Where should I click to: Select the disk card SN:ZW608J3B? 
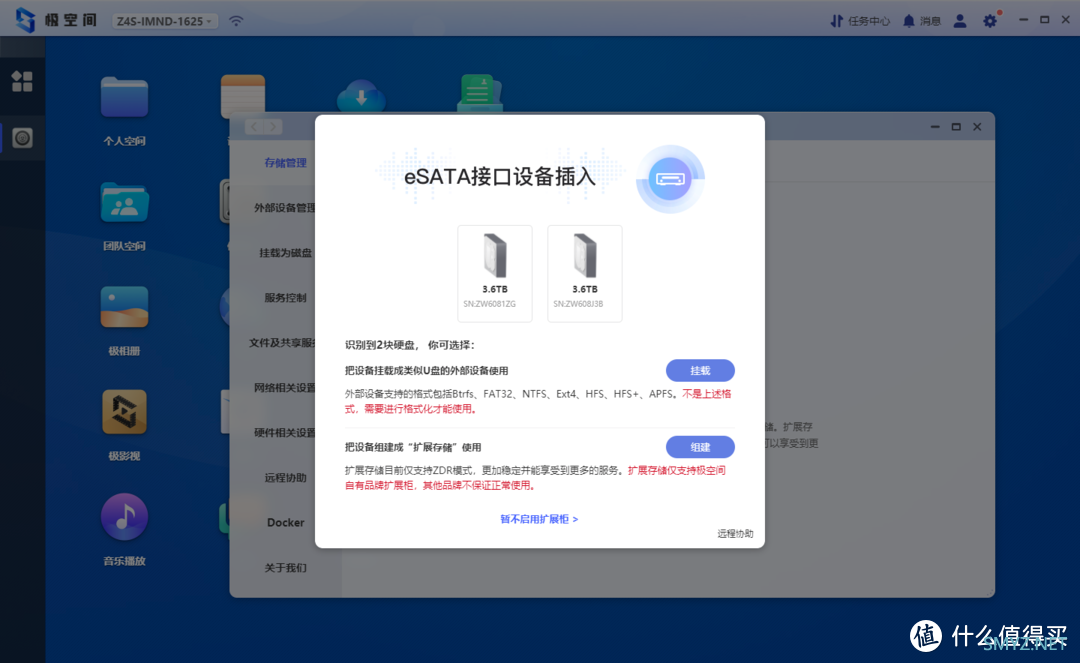tap(585, 273)
